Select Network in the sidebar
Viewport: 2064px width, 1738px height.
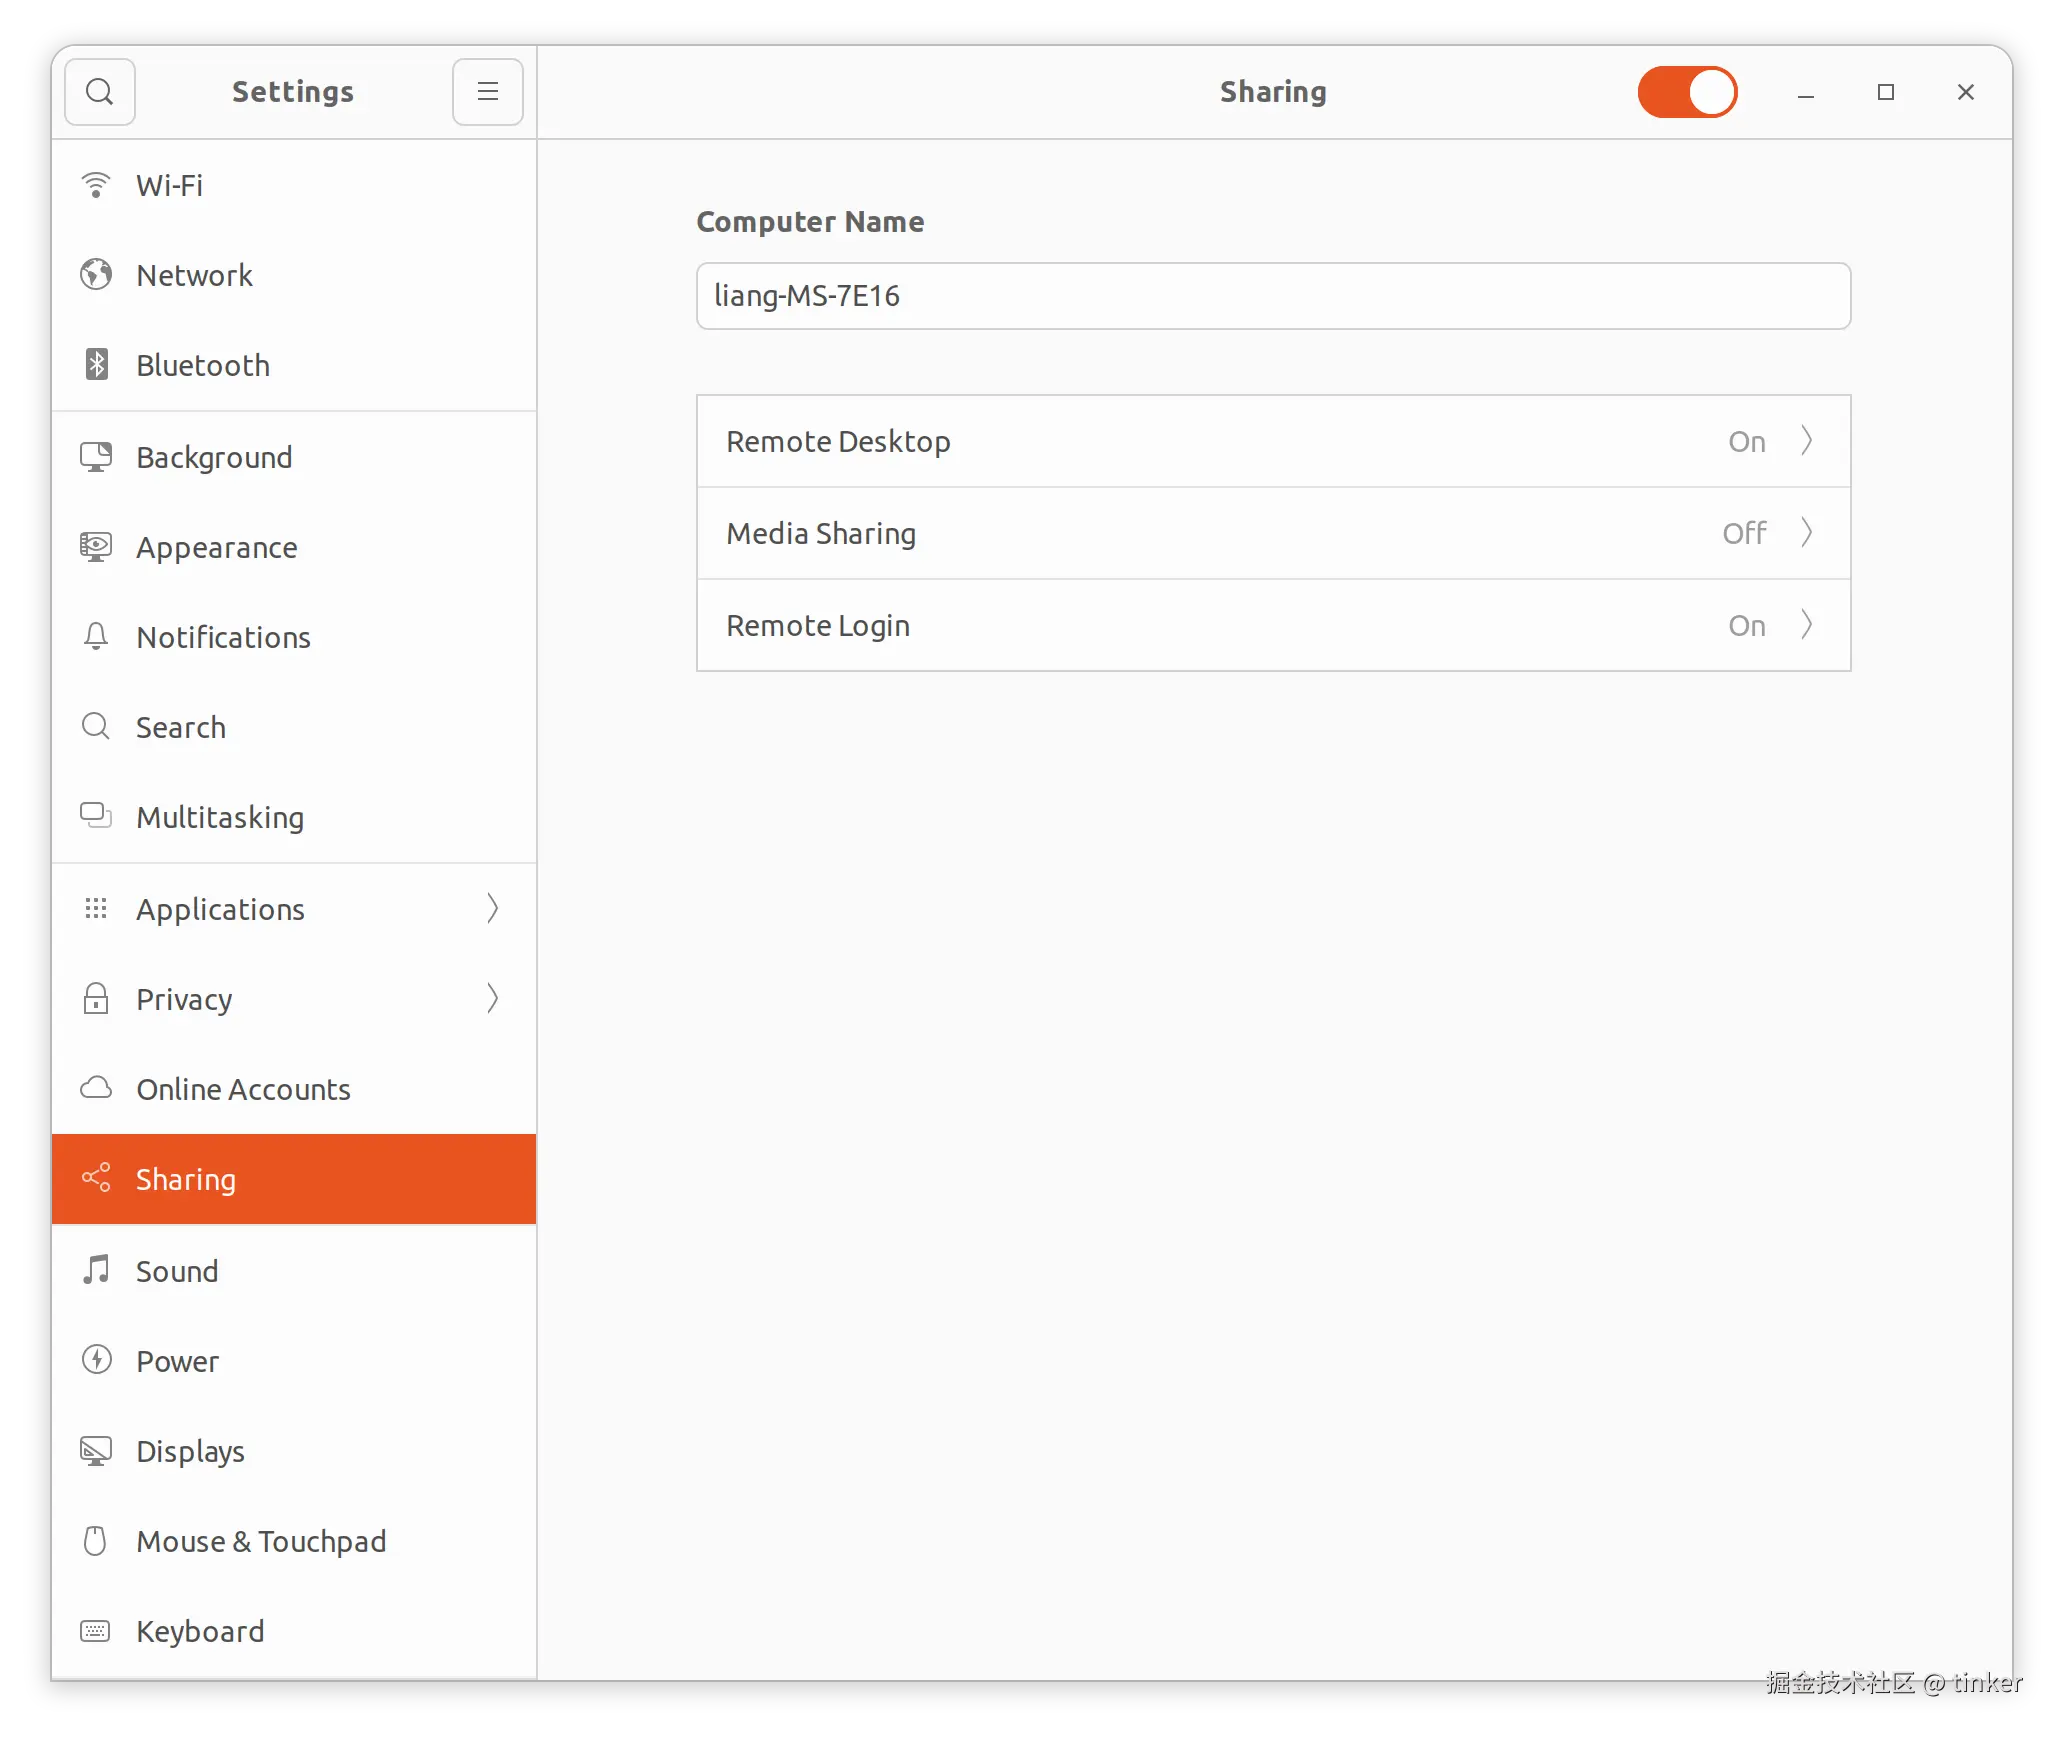pyautogui.click(x=195, y=275)
